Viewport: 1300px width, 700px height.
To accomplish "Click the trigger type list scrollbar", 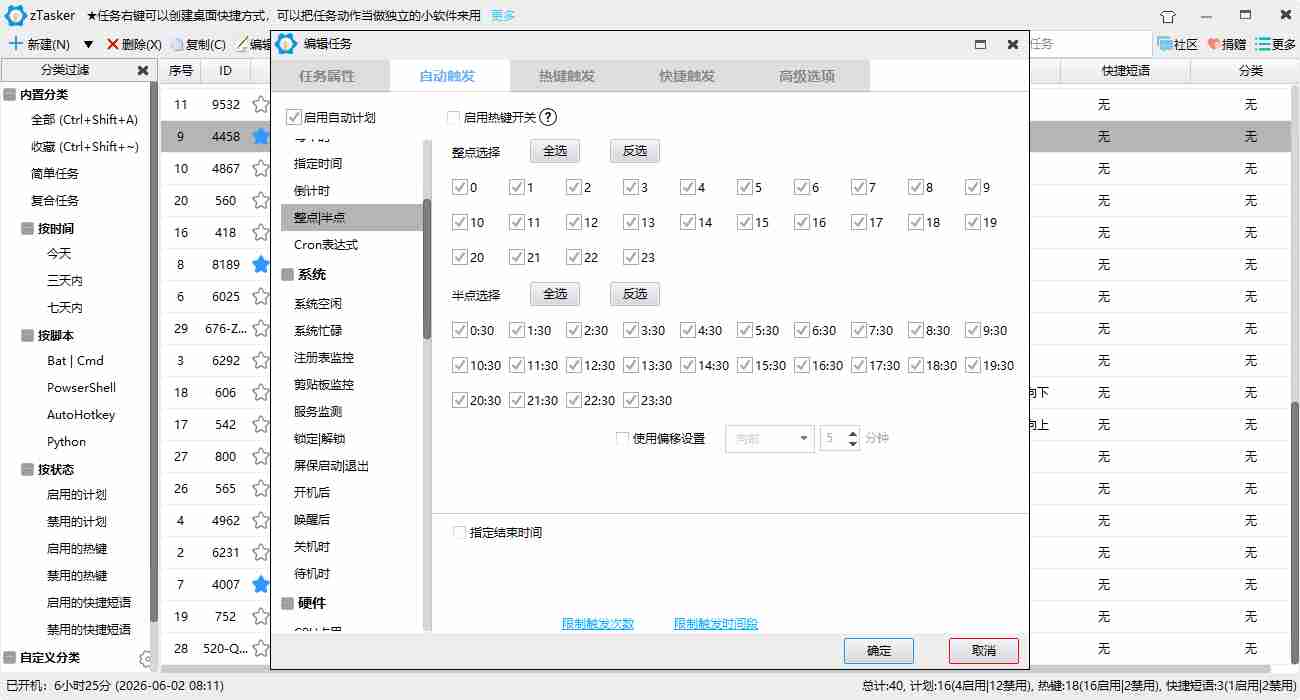I will (x=427, y=270).
